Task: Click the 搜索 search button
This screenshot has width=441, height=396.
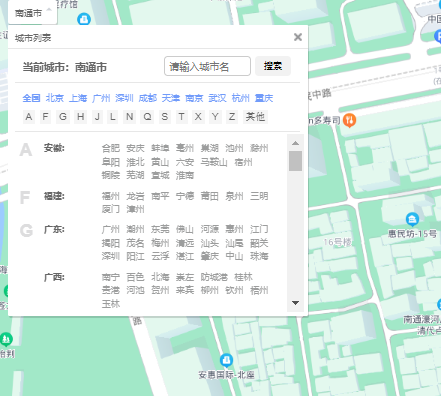Action: pos(273,66)
